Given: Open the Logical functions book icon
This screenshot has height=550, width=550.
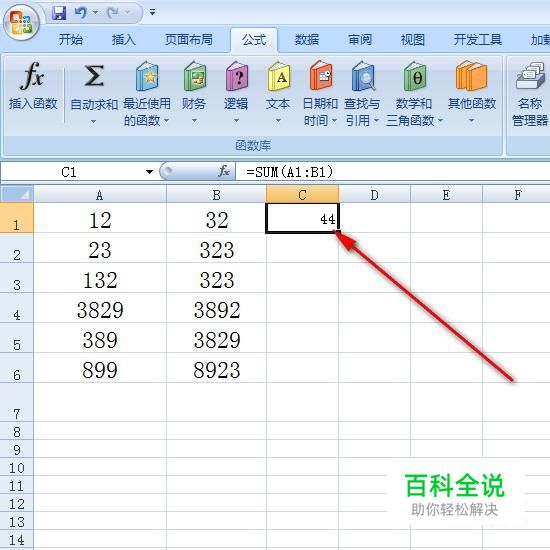Looking at the screenshot, I should 237,76.
